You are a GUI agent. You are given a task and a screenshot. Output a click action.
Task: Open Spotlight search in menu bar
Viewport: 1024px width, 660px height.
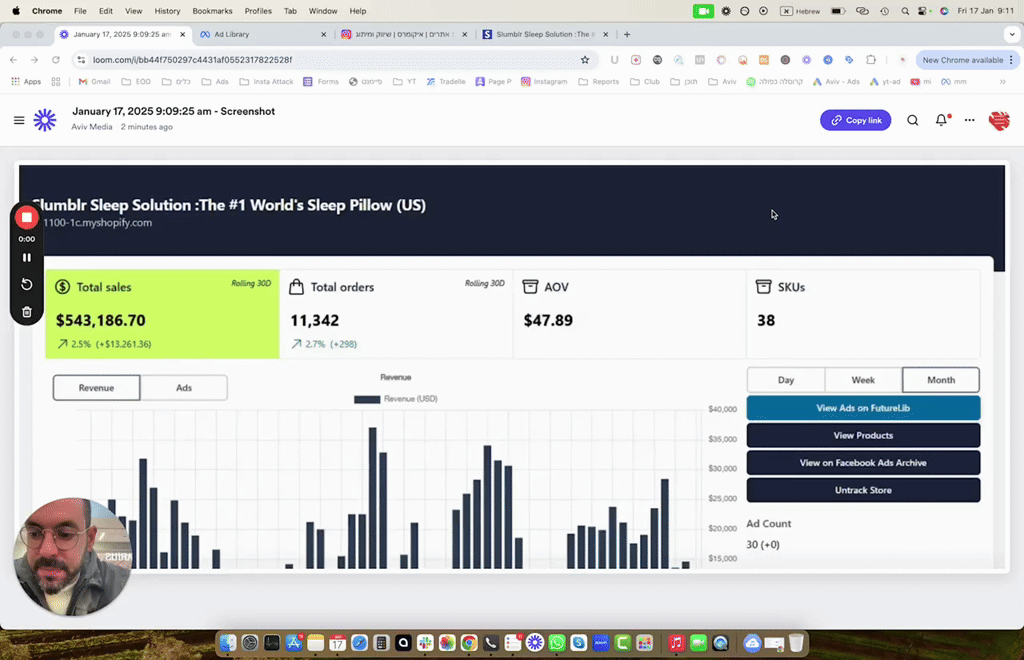(904, 11)
